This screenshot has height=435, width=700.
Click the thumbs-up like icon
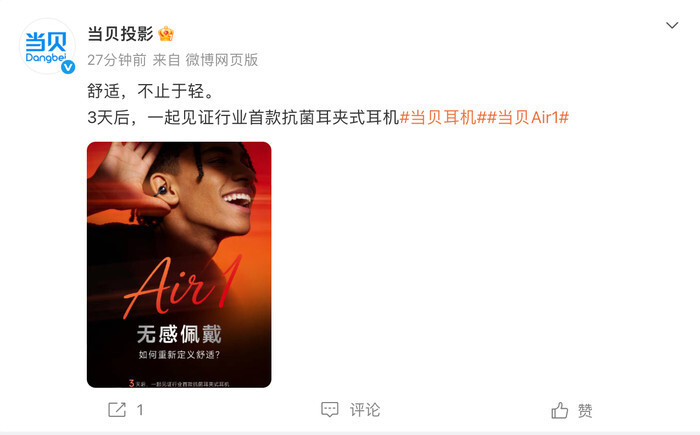tap(559, 410)
